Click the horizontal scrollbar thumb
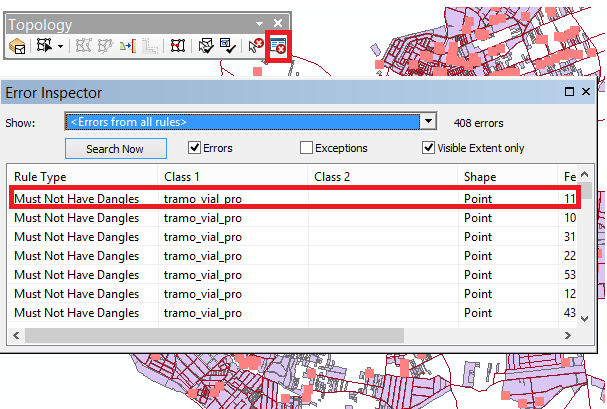Screen dimensions: 607x409 coord(214,335)
